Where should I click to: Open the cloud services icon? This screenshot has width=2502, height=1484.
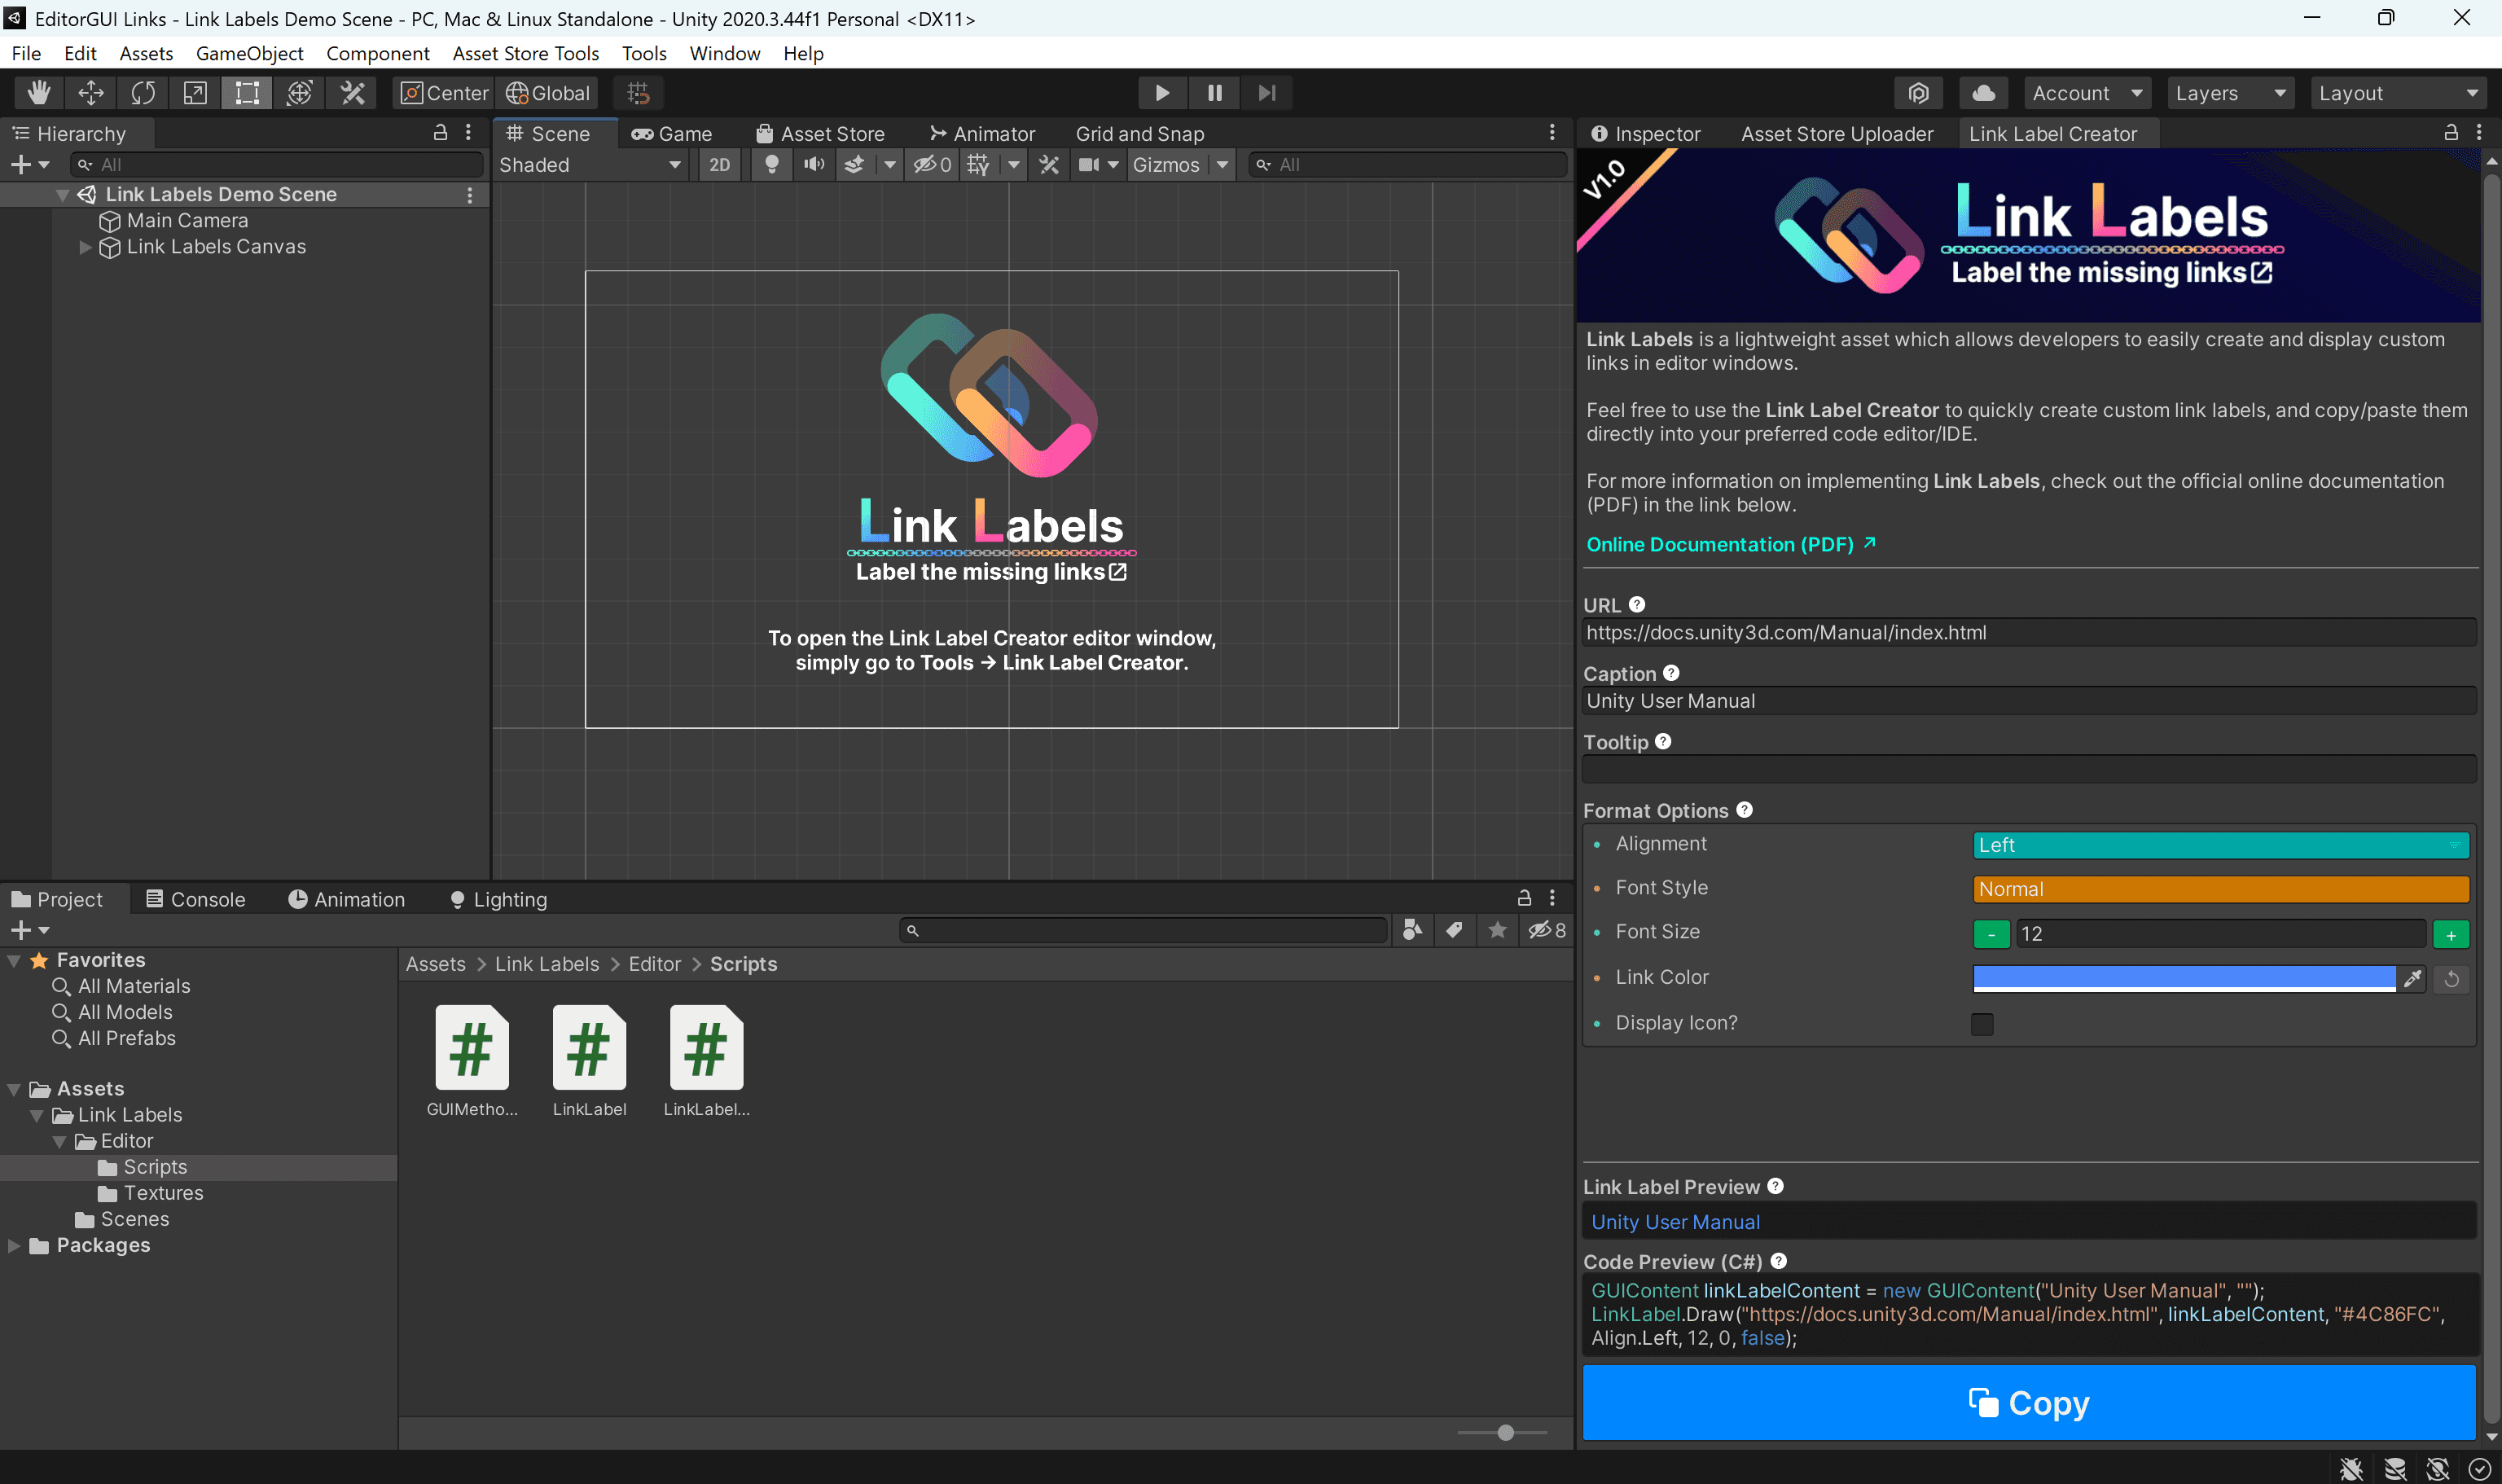click(x=1984, y=93)
